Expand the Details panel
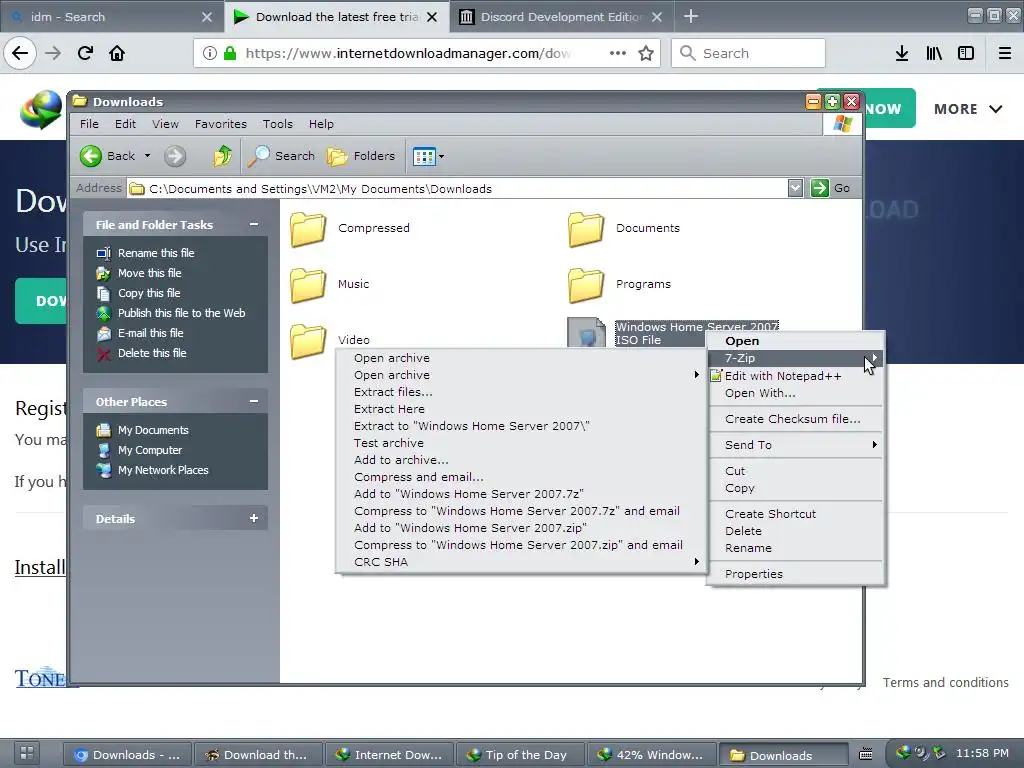 pyautogui.click(x=253, y=519)
